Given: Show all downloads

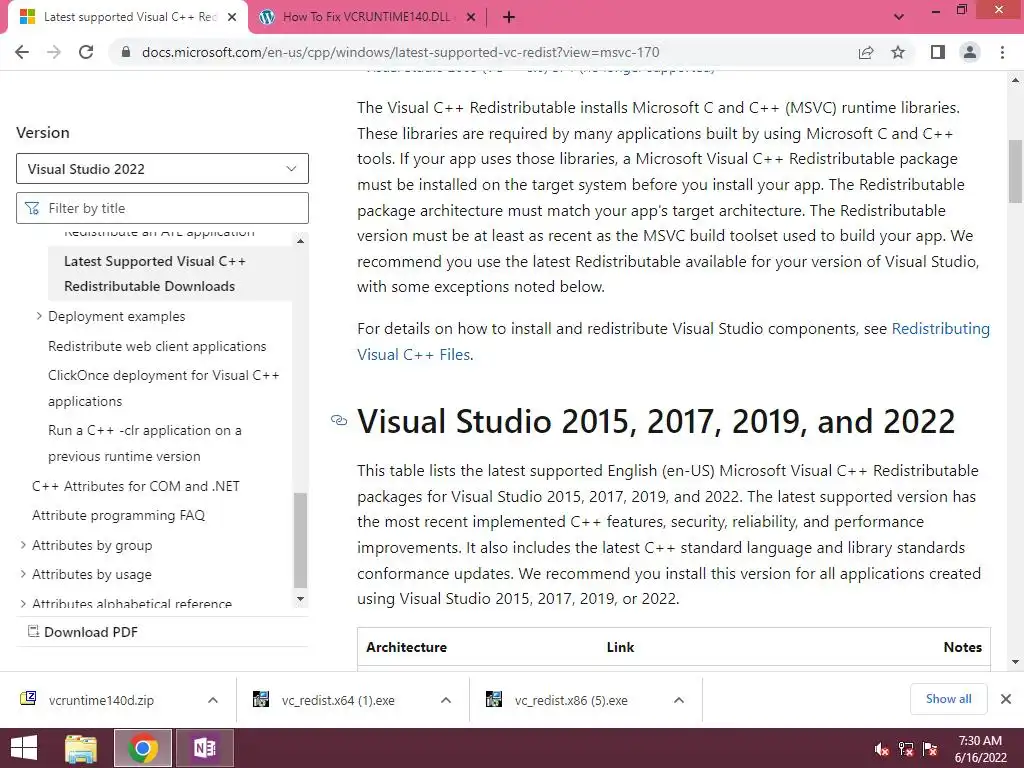Looking at the screenshot, I should 948,699.
